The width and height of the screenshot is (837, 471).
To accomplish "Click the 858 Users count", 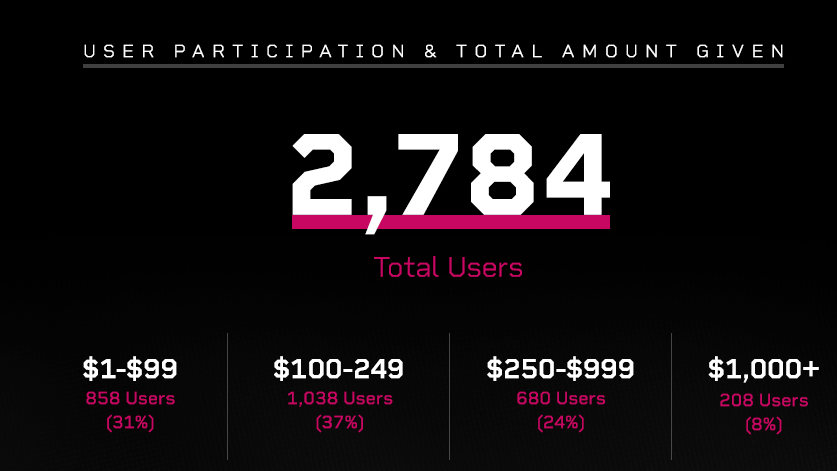I will [130, 399].
